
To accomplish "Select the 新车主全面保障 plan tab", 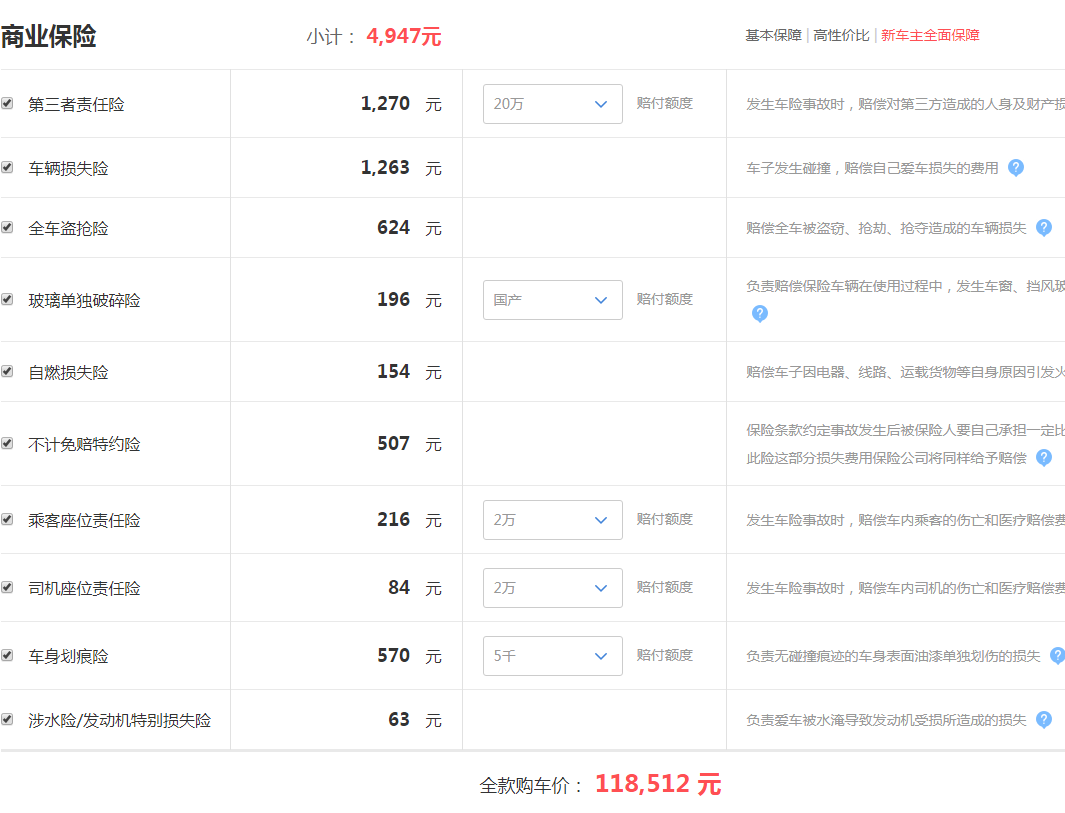I will coord(930,35).
